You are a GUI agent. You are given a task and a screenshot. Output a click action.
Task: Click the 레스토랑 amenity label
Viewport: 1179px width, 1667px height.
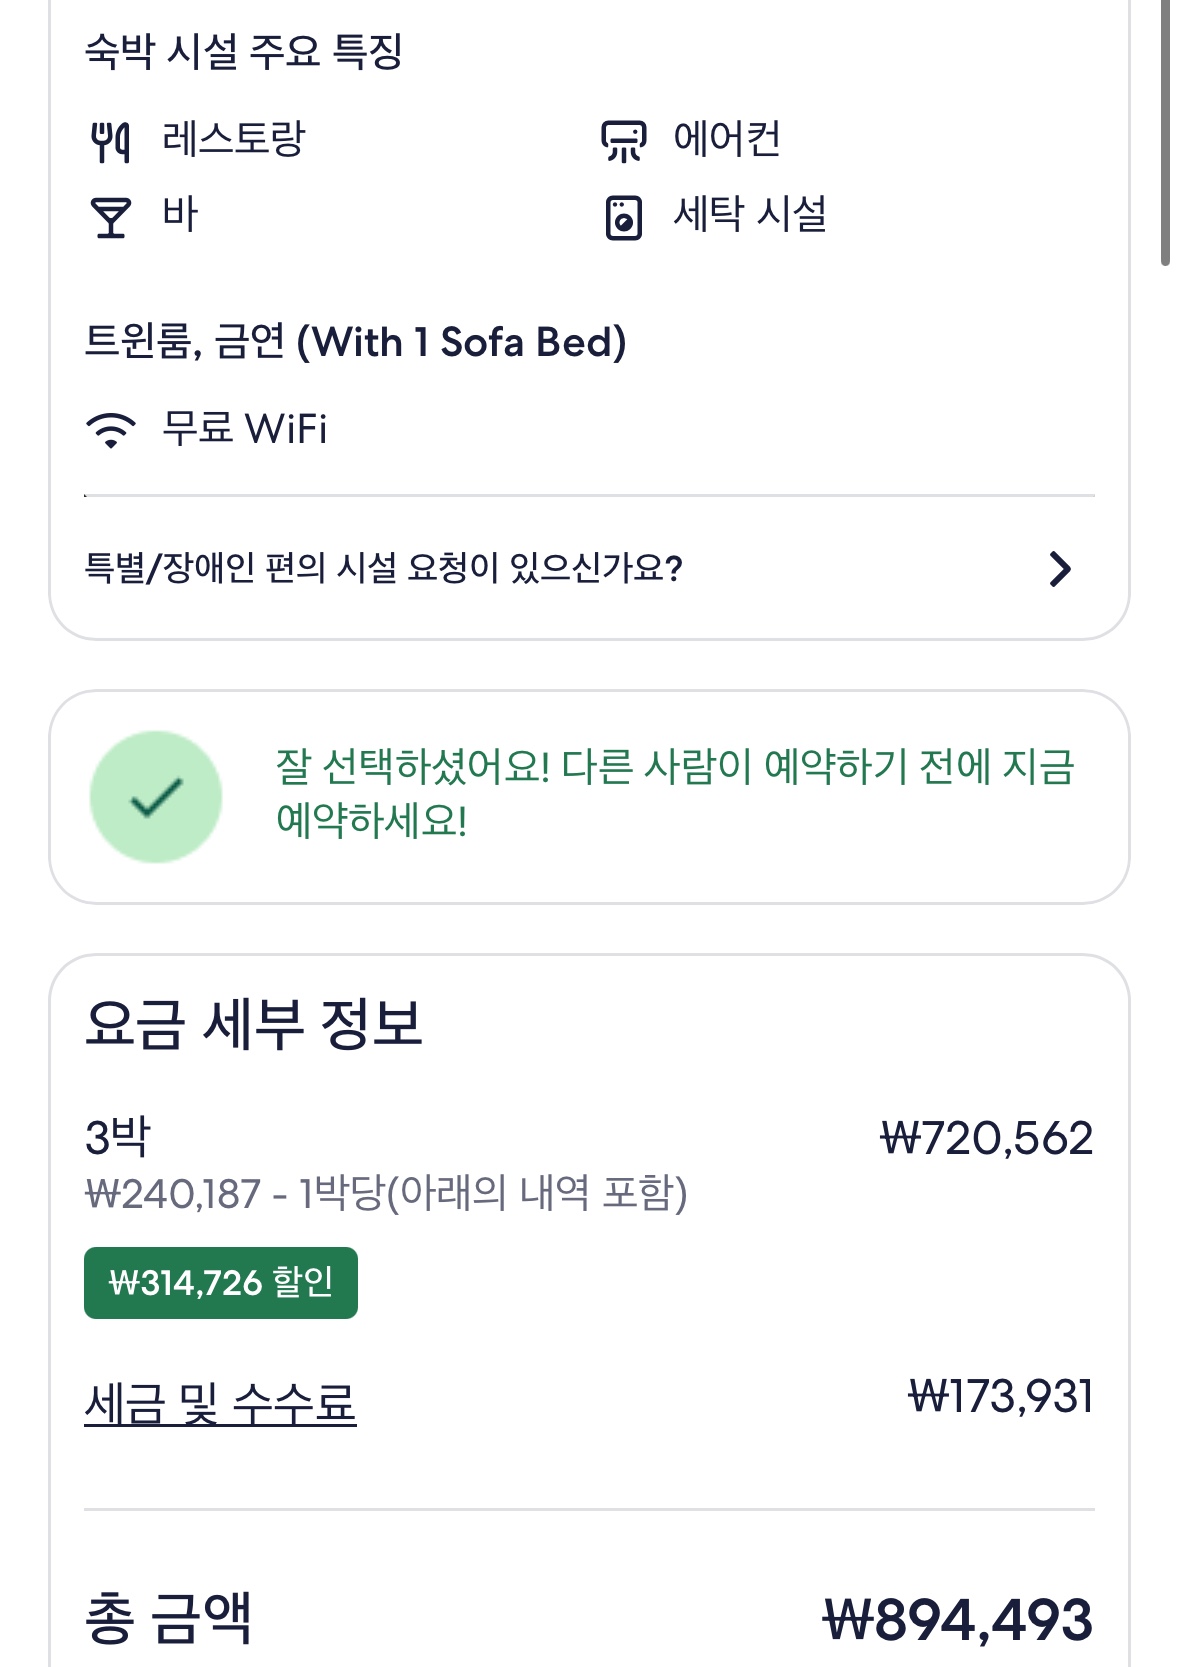coord(233,139)
